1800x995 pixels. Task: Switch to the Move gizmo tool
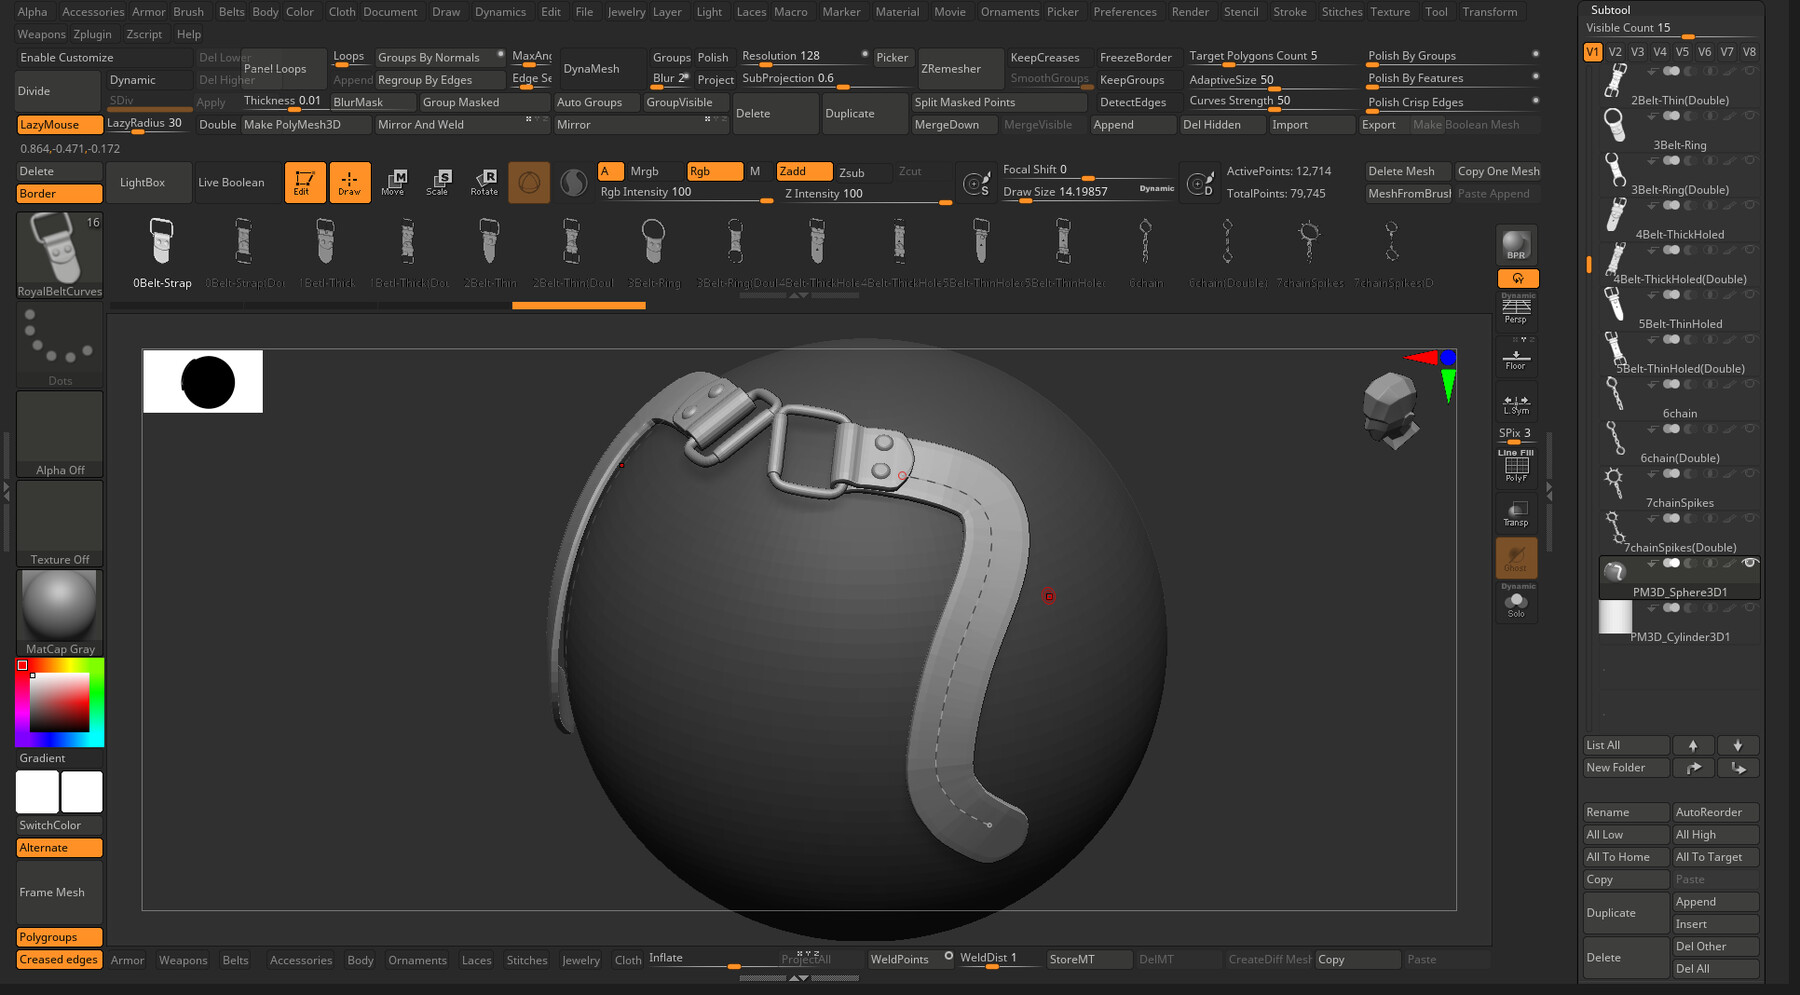tap(394, 182)
